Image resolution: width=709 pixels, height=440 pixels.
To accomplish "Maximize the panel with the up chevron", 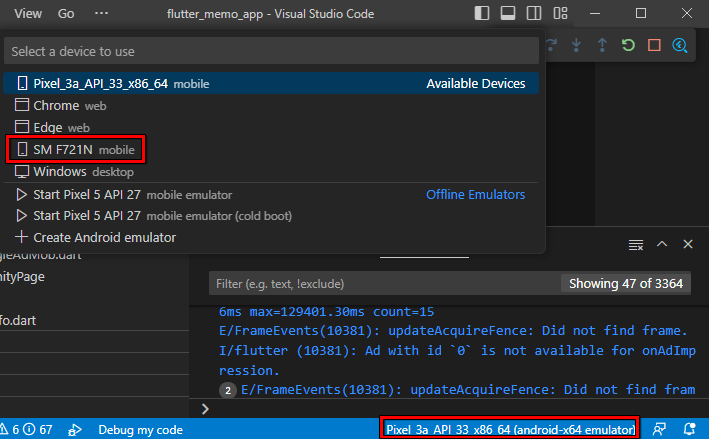I will tap(662, 244).
